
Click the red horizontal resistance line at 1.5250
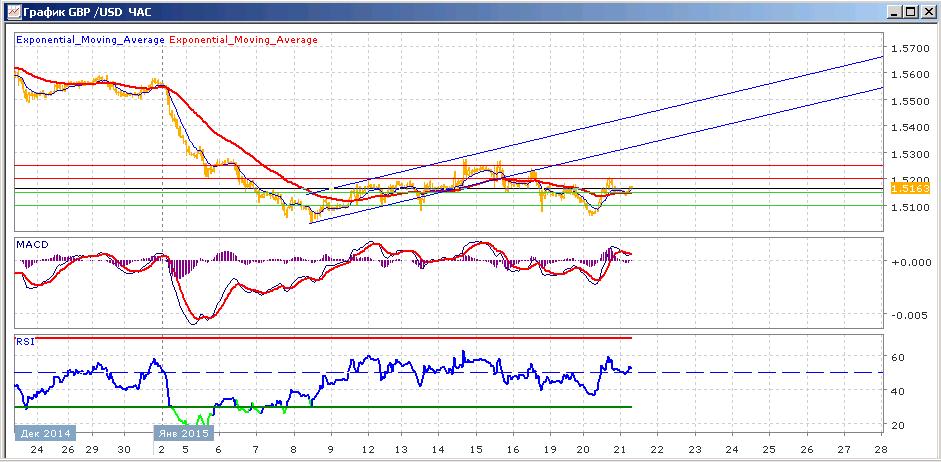[449, 165]
